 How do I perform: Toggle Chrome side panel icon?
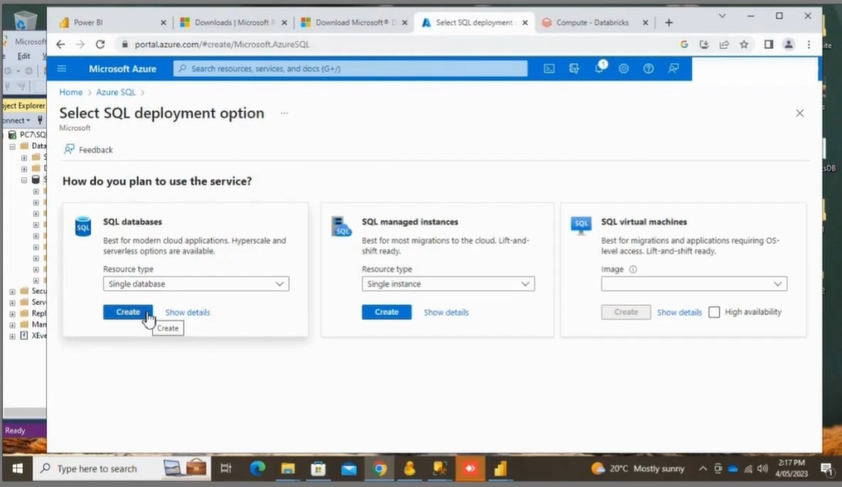point(768,45)
